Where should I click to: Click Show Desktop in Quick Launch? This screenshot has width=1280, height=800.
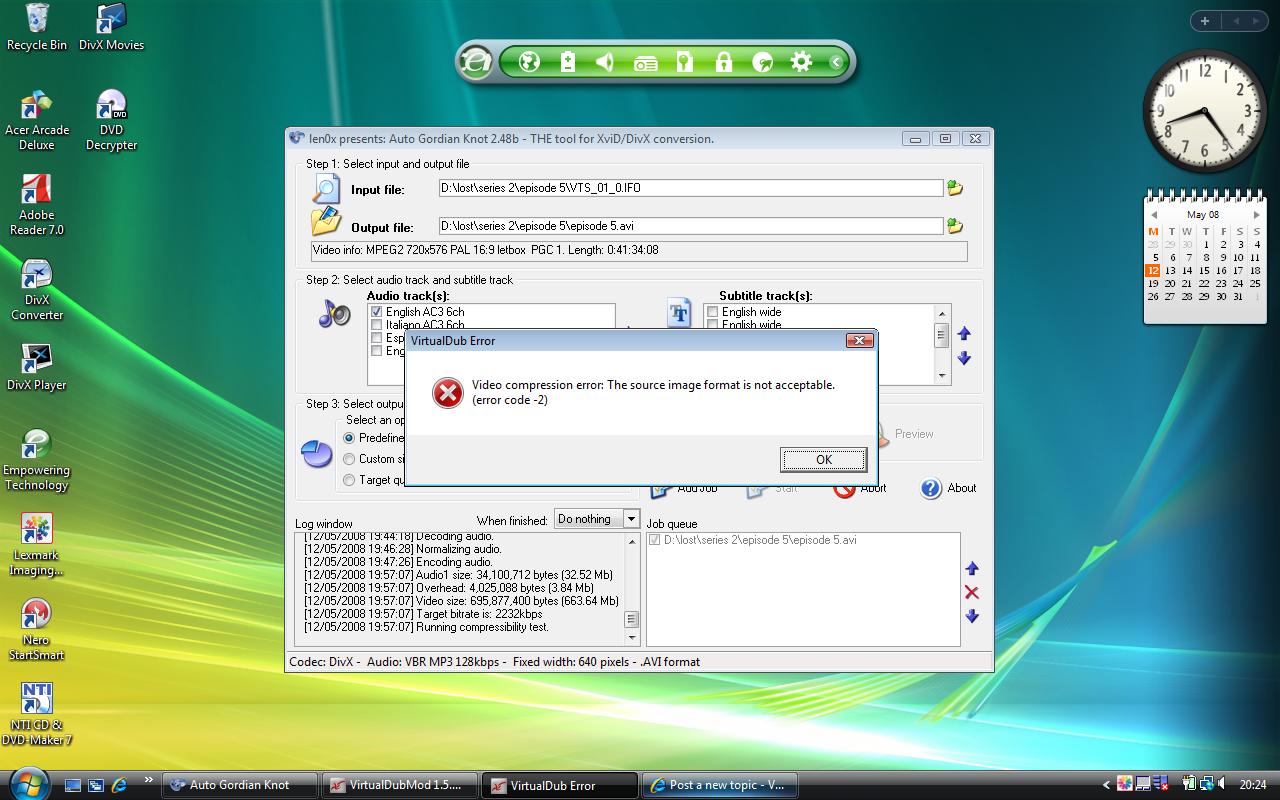[x=73, y=785]
